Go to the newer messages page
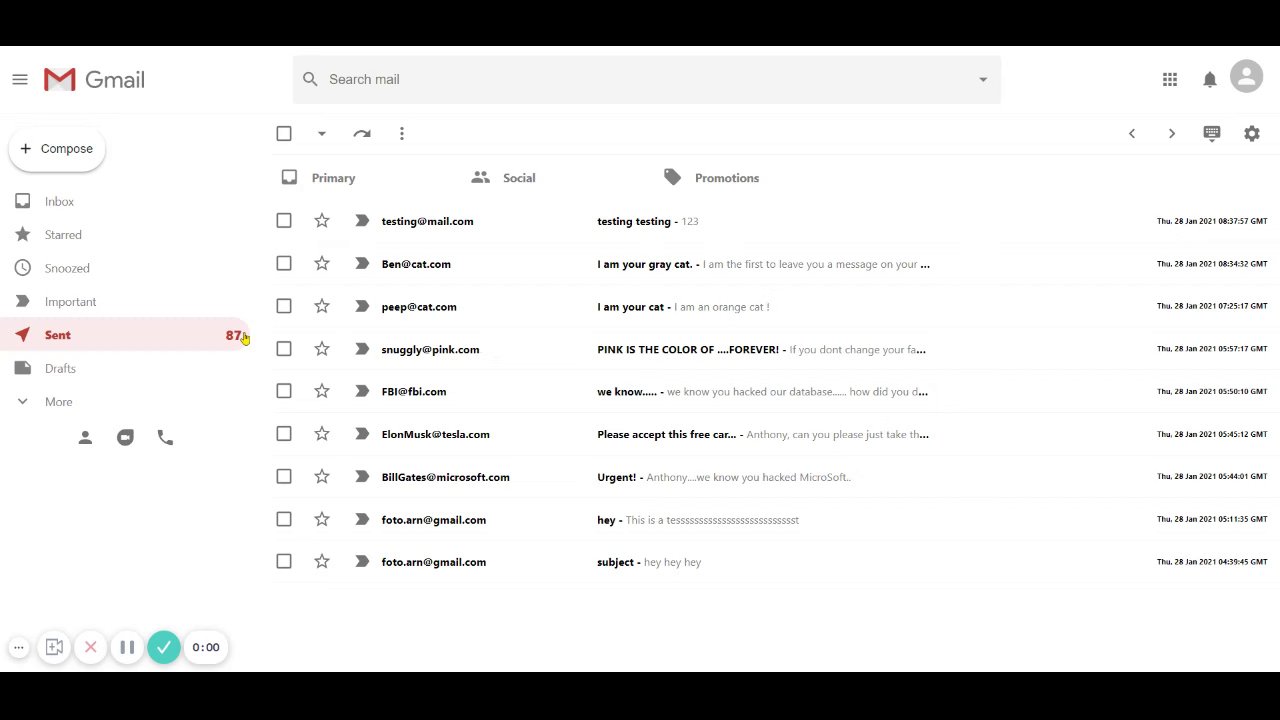This screenshot has height=720, width=1280. (x=1132, y=134)
